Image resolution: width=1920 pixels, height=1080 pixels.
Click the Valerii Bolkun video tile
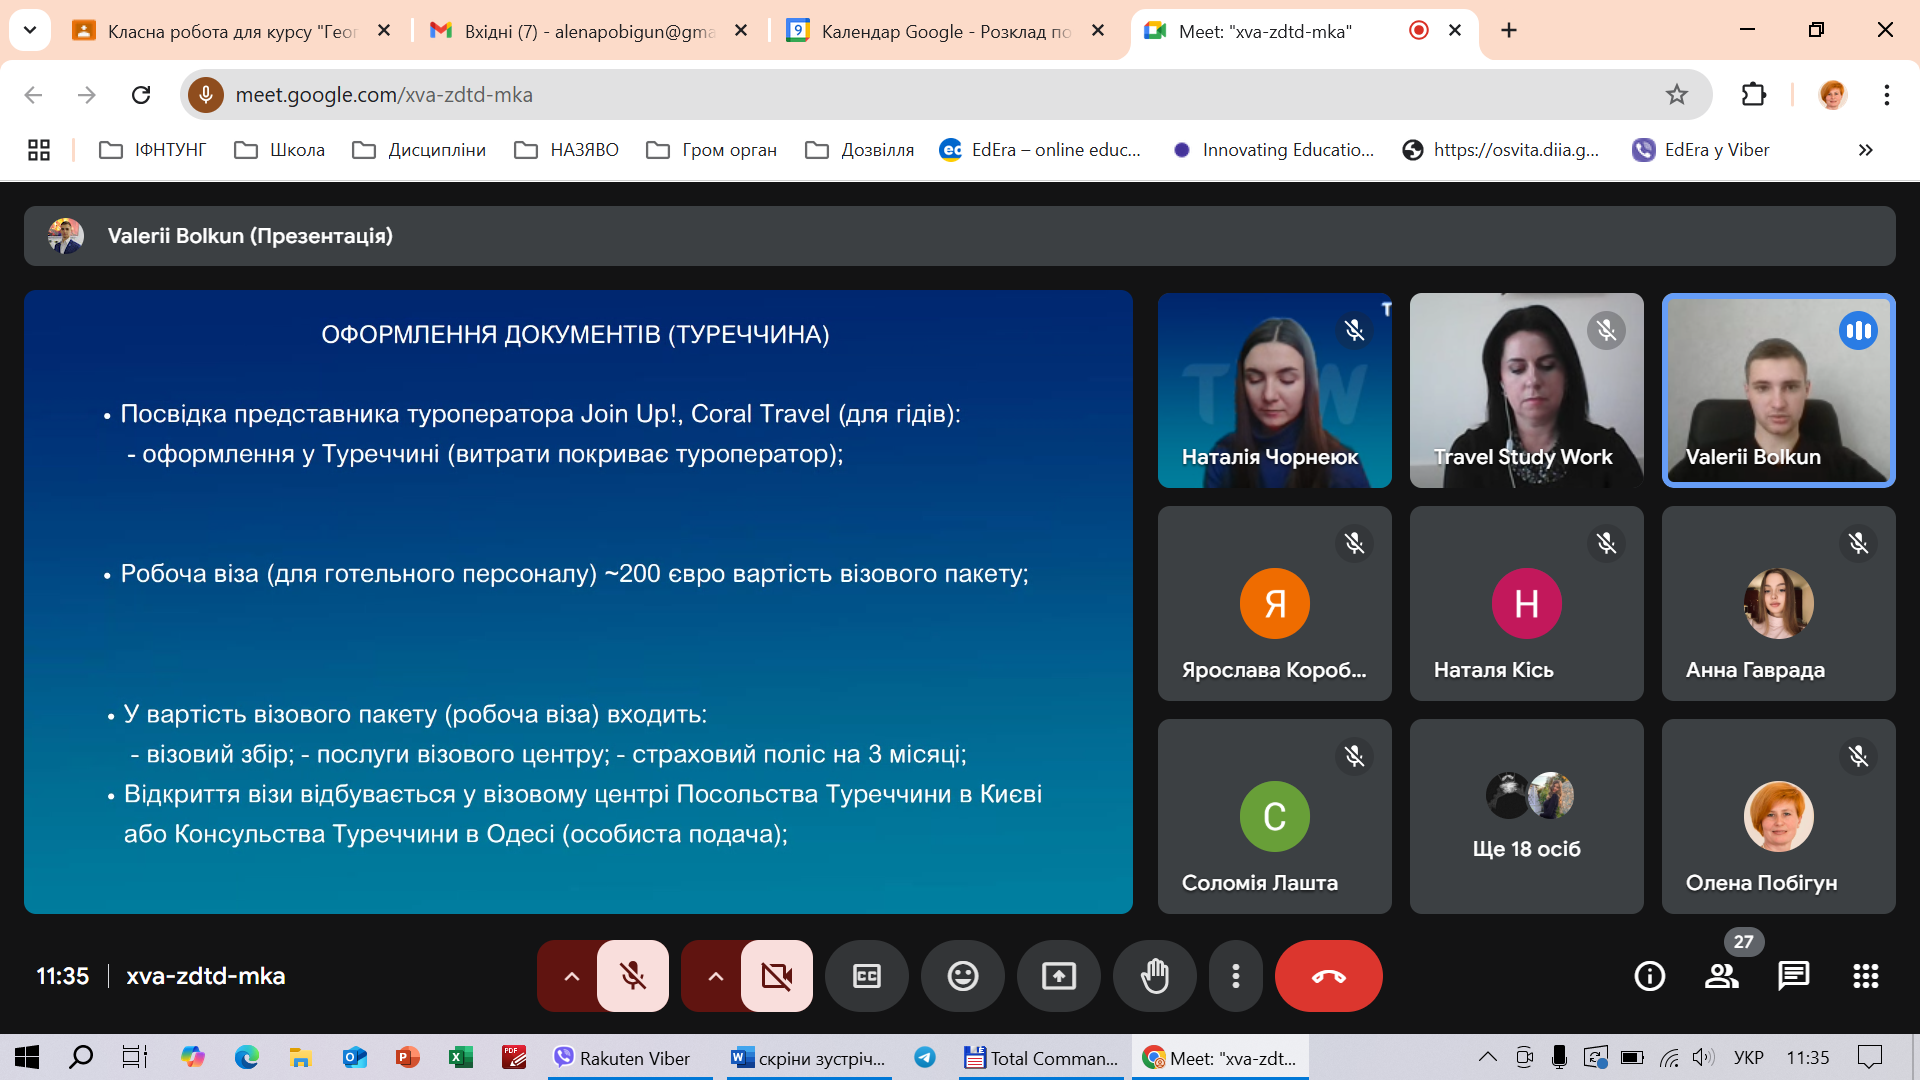point(1777,390)
